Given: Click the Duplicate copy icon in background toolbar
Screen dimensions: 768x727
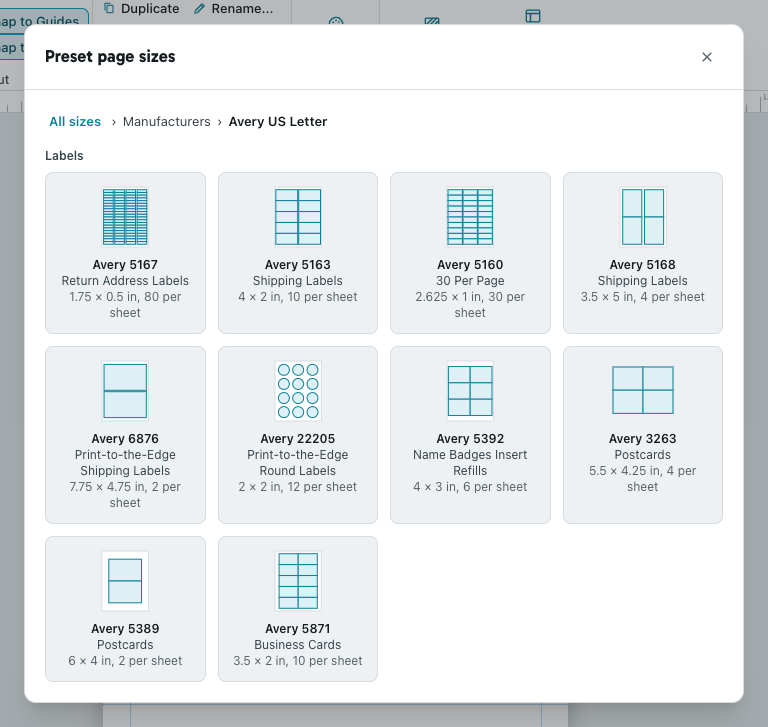Looking at the screenshot, I should [x=109, y=8].
